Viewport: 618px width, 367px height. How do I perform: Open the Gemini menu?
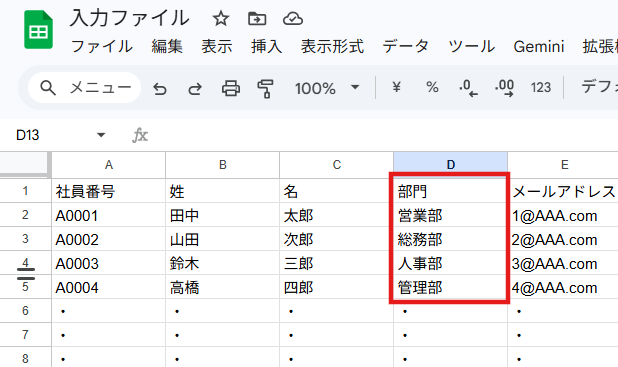point(539,47)
